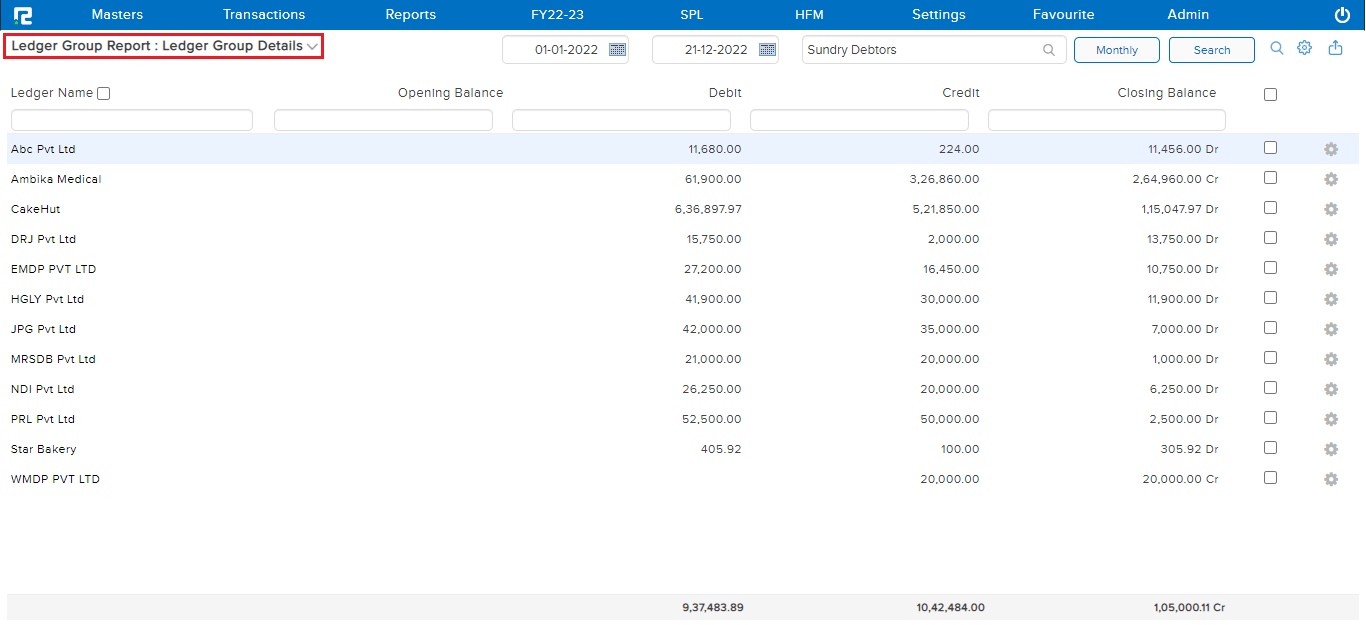
Task: Click the magnifier search icon beside Search button
Action: pos(1276,48)
